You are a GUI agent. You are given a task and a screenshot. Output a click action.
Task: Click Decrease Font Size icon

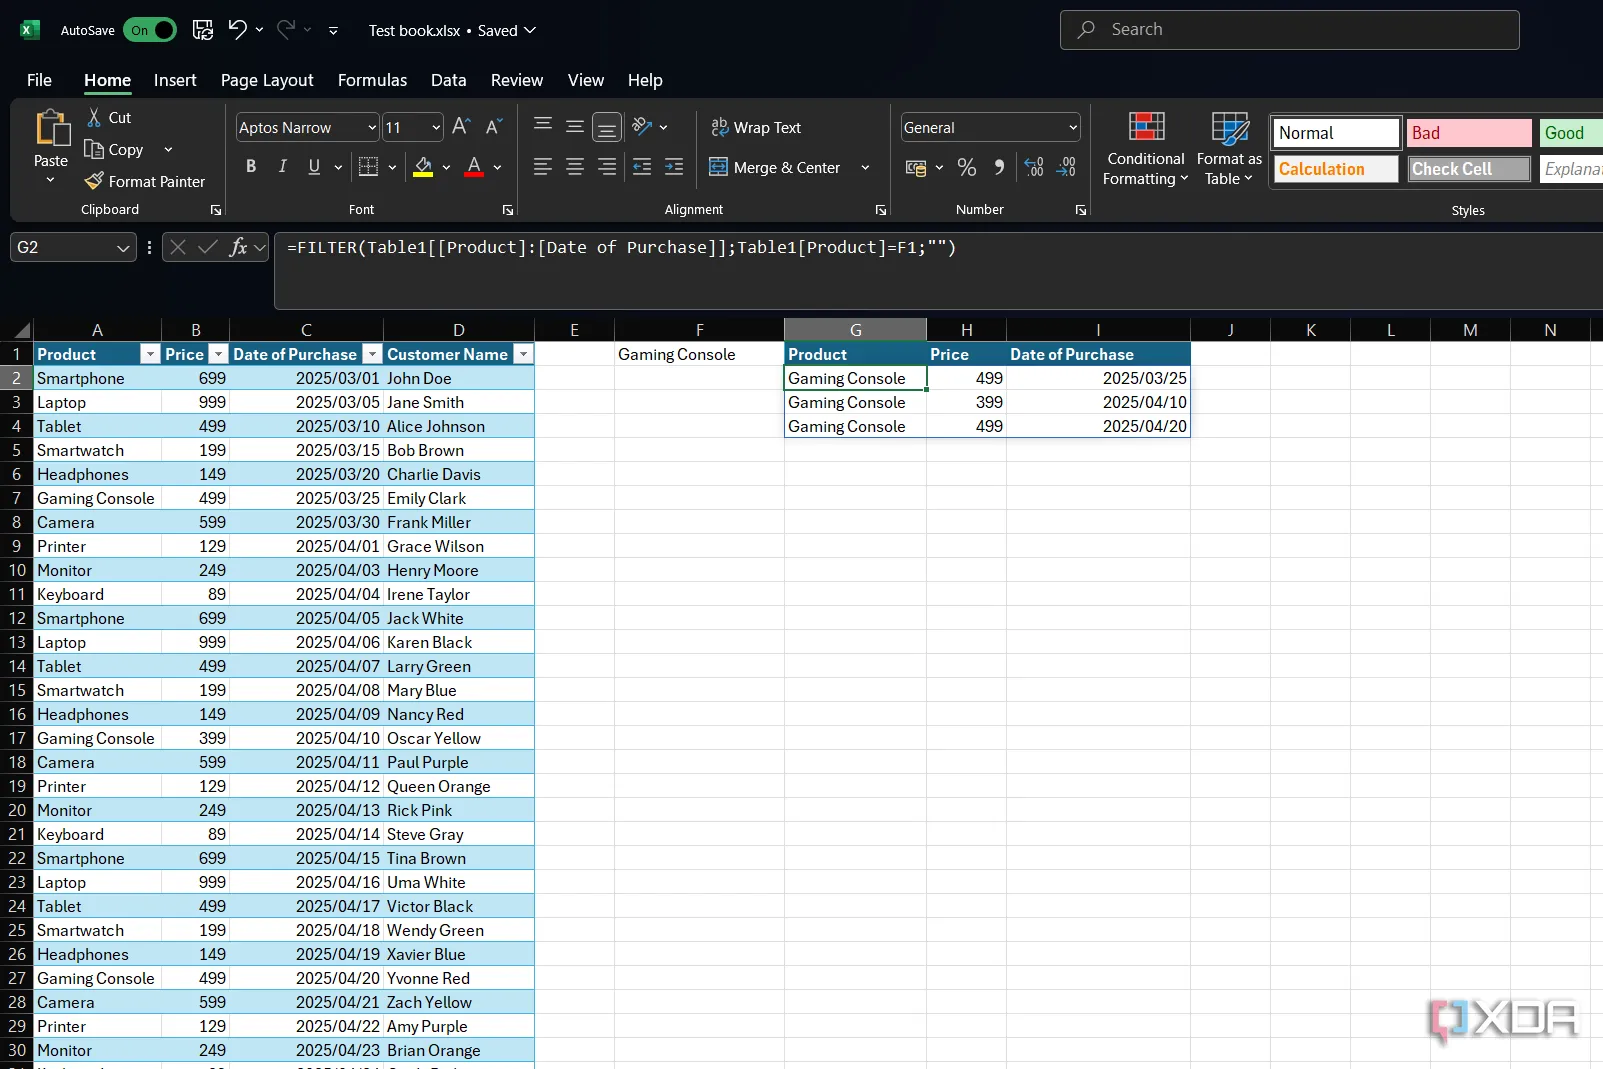click(493, 127)
